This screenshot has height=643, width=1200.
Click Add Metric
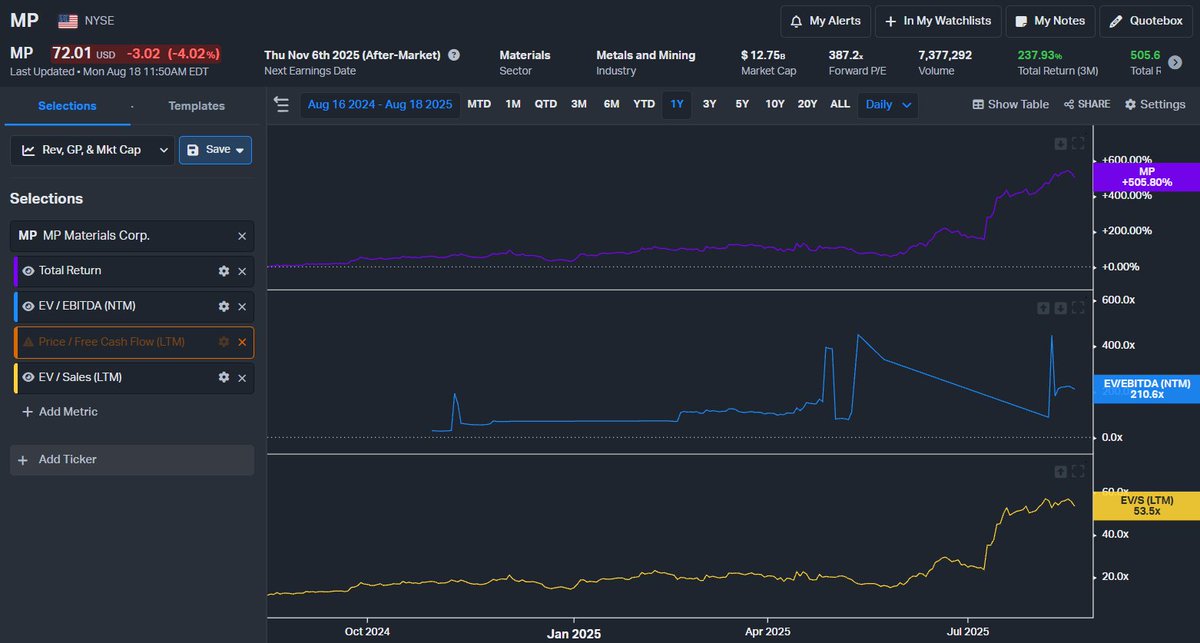pyautogui.click(x=59, y=412)
